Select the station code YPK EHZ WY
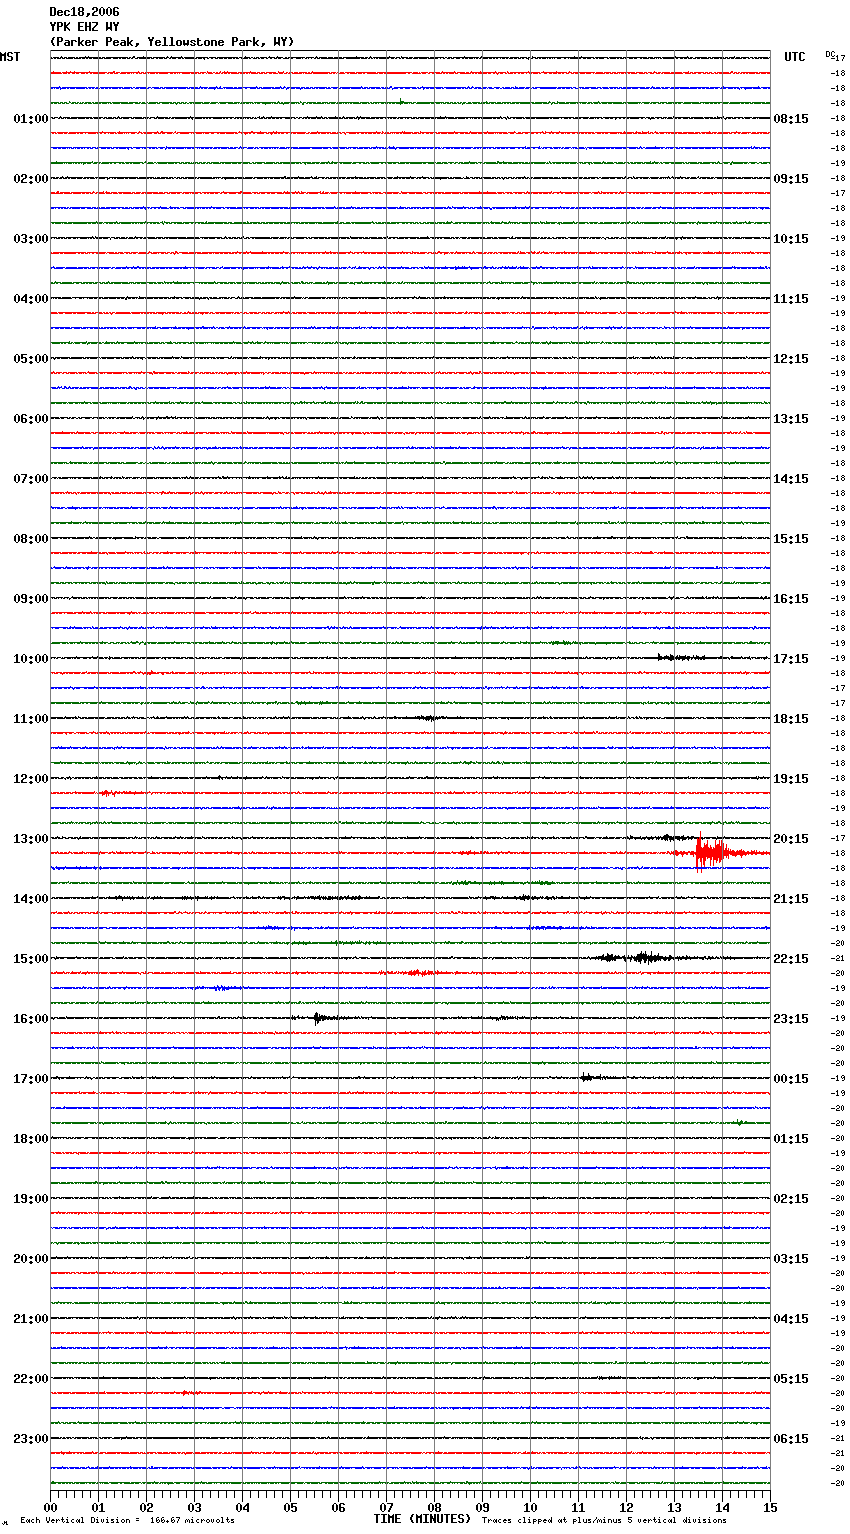Image resolution: width=850 pixels, height=1534 pixels. [x=84, y=27]
